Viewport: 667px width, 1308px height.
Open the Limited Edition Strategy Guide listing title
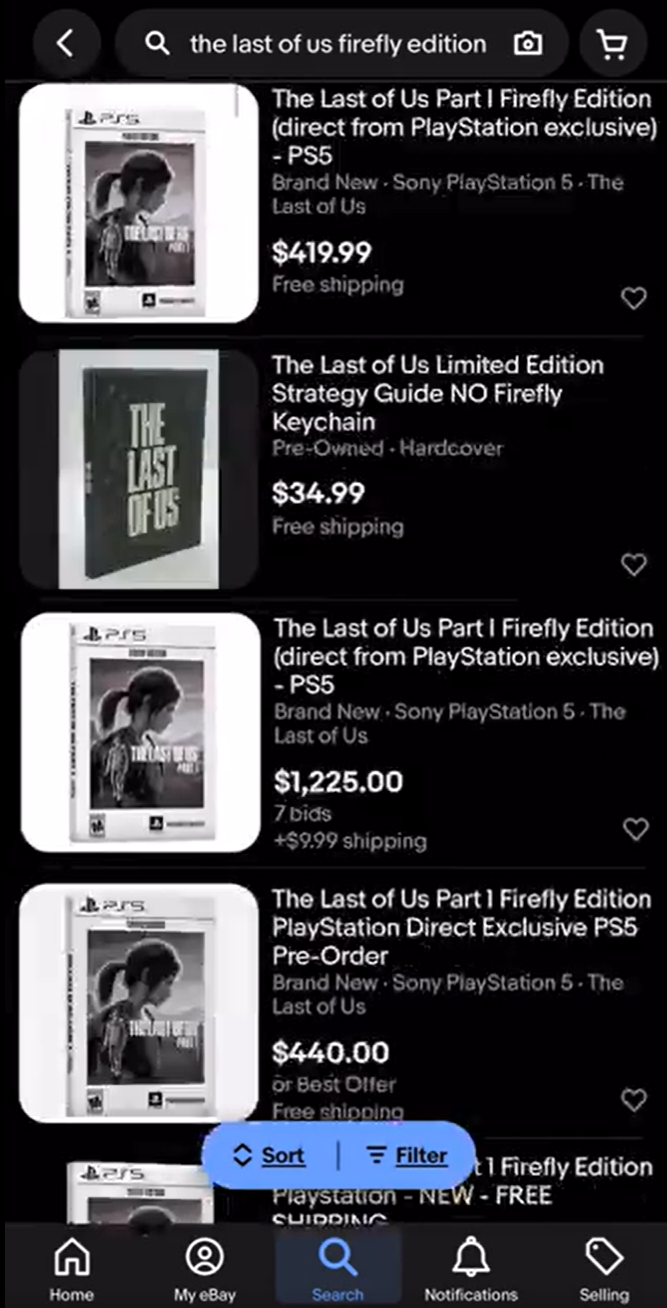[x=437, y=393]
